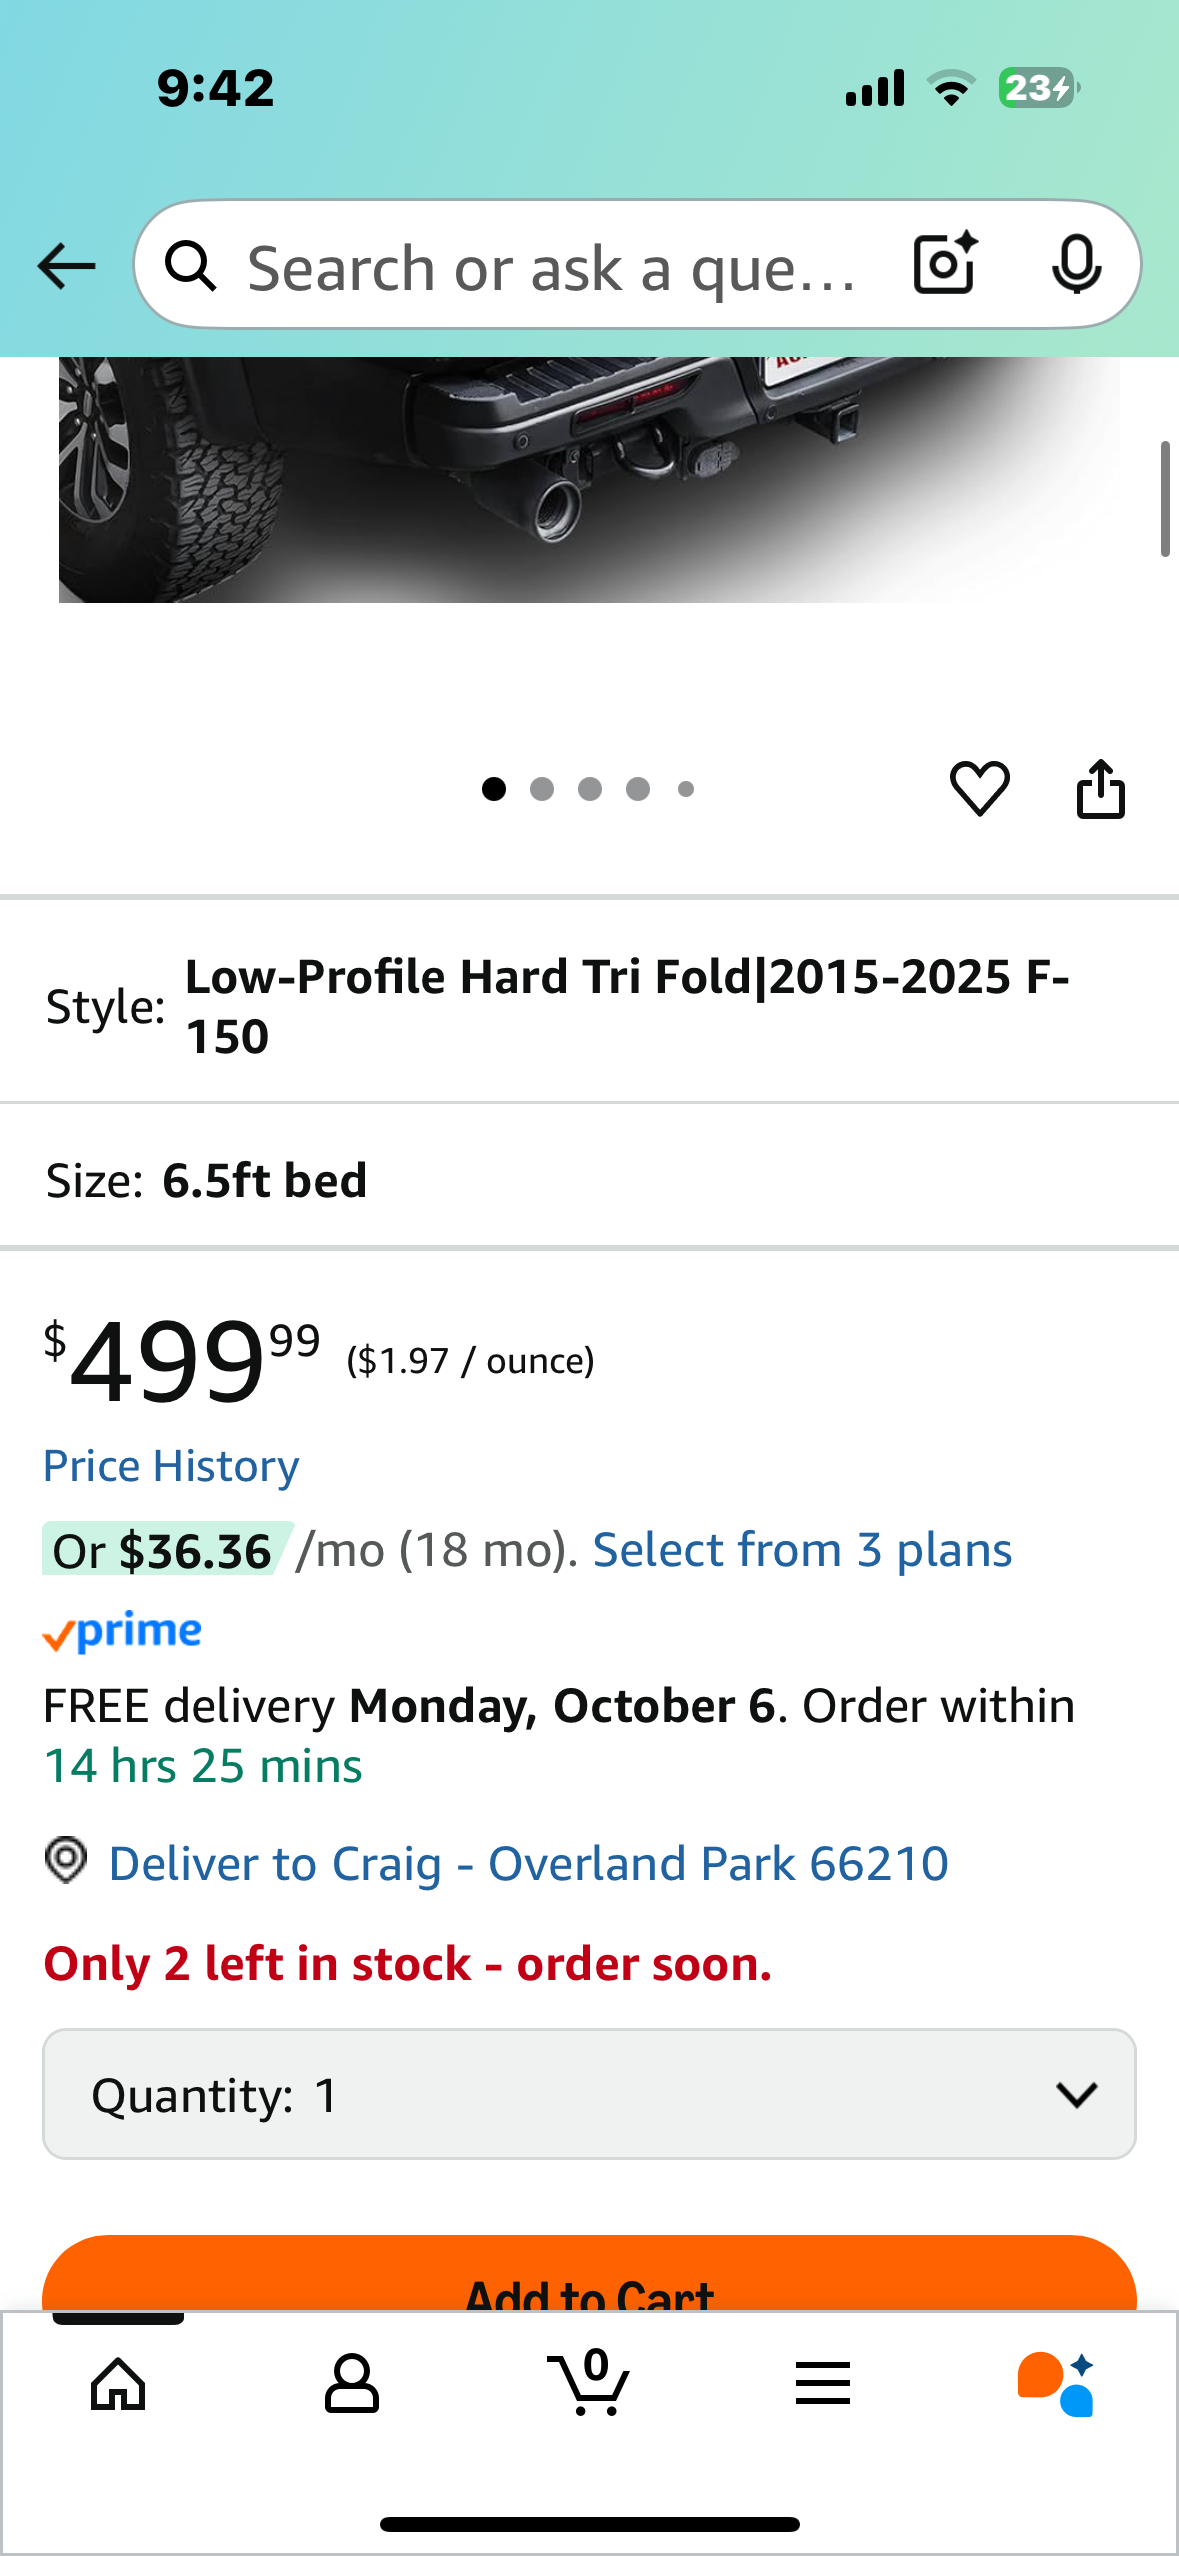
Task: Open the shopping cart icon
Action: click(588, 2384)
